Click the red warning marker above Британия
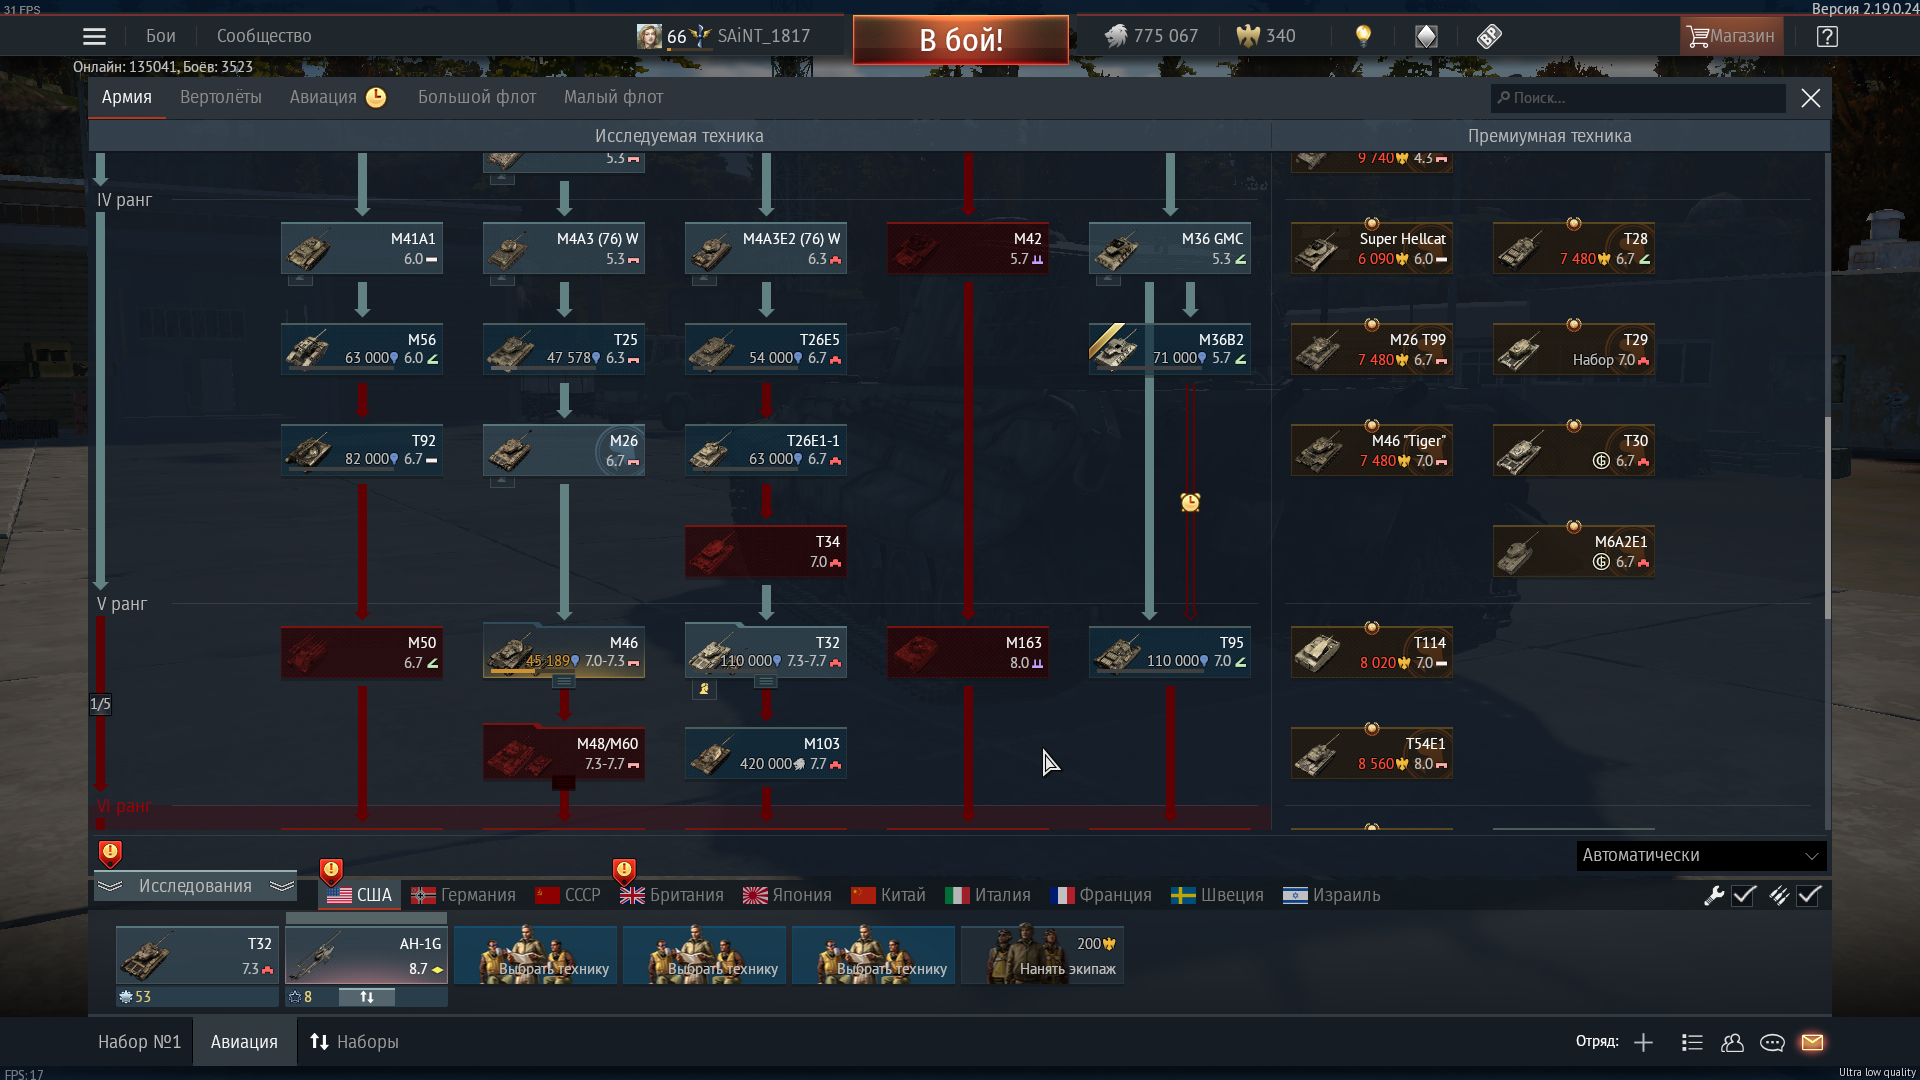This screenshot has height=1080, width=1920. click(624, 872)
